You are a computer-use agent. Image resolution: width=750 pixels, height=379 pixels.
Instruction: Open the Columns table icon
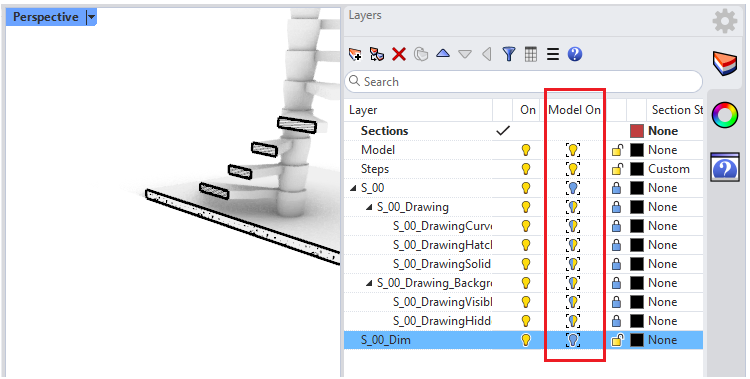(531, 54)
